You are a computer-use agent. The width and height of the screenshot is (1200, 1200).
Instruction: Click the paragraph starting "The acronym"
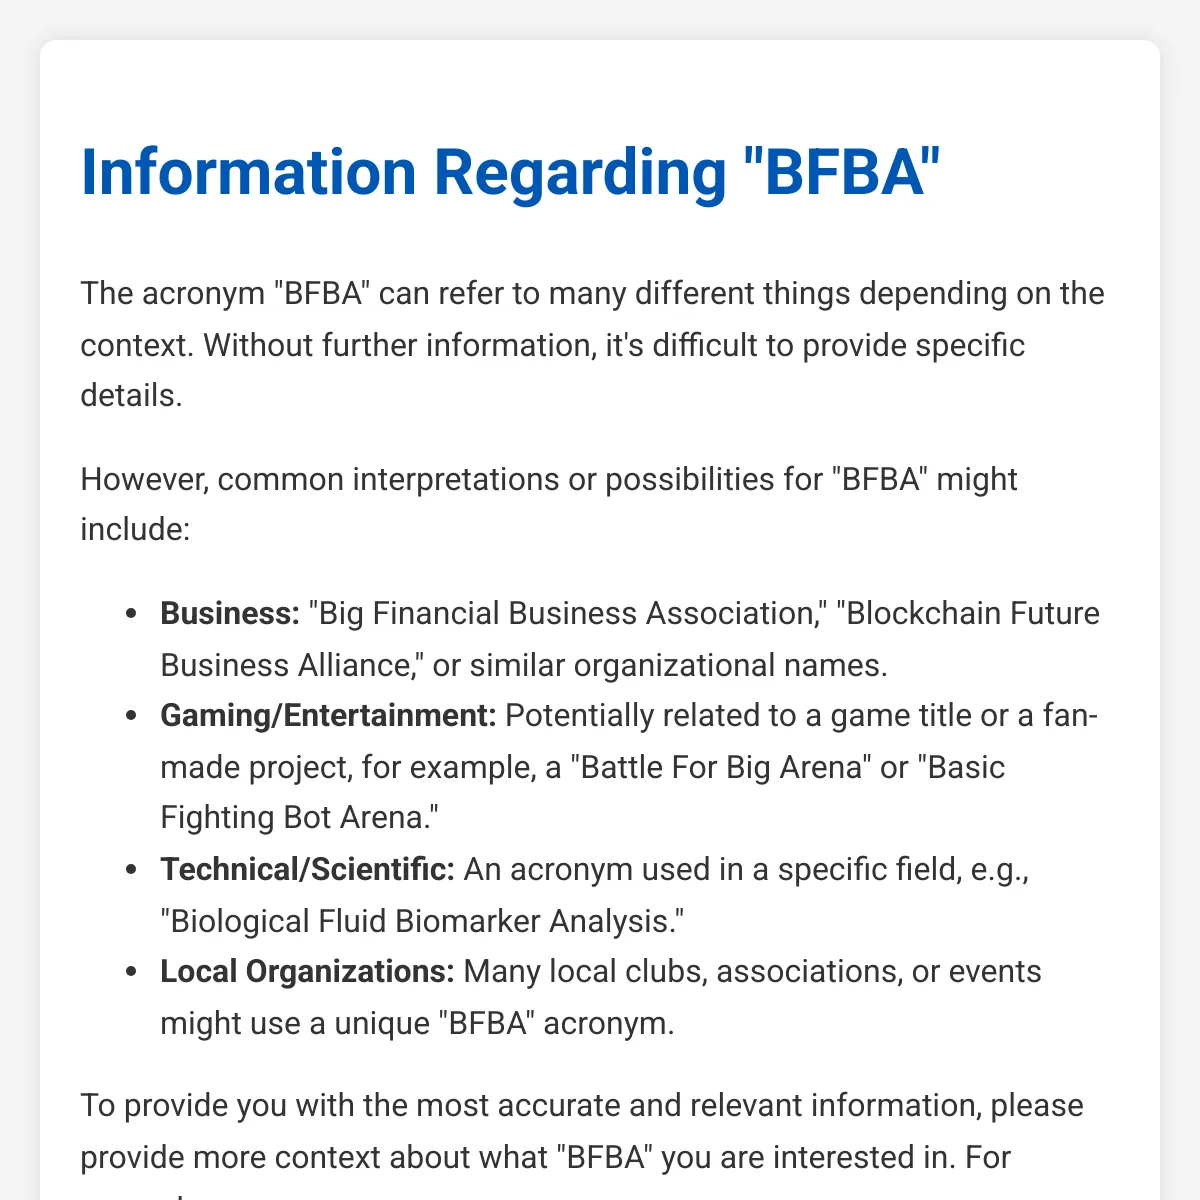point(593,345)
